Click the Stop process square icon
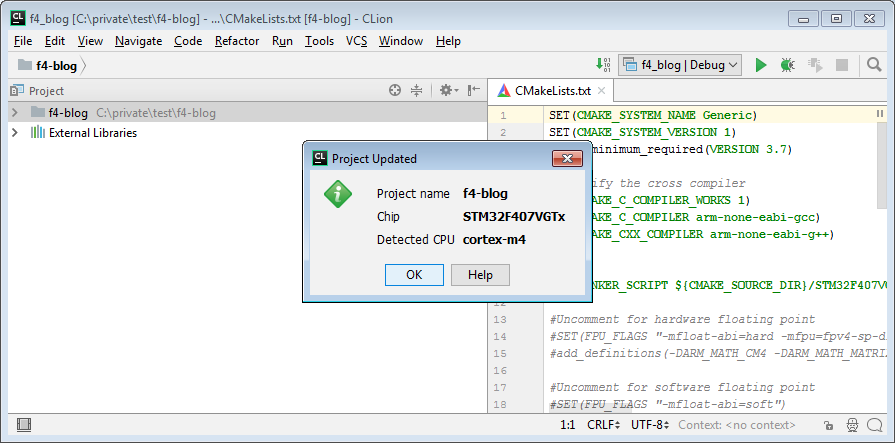895x443 pixels. tap(842, 65)
